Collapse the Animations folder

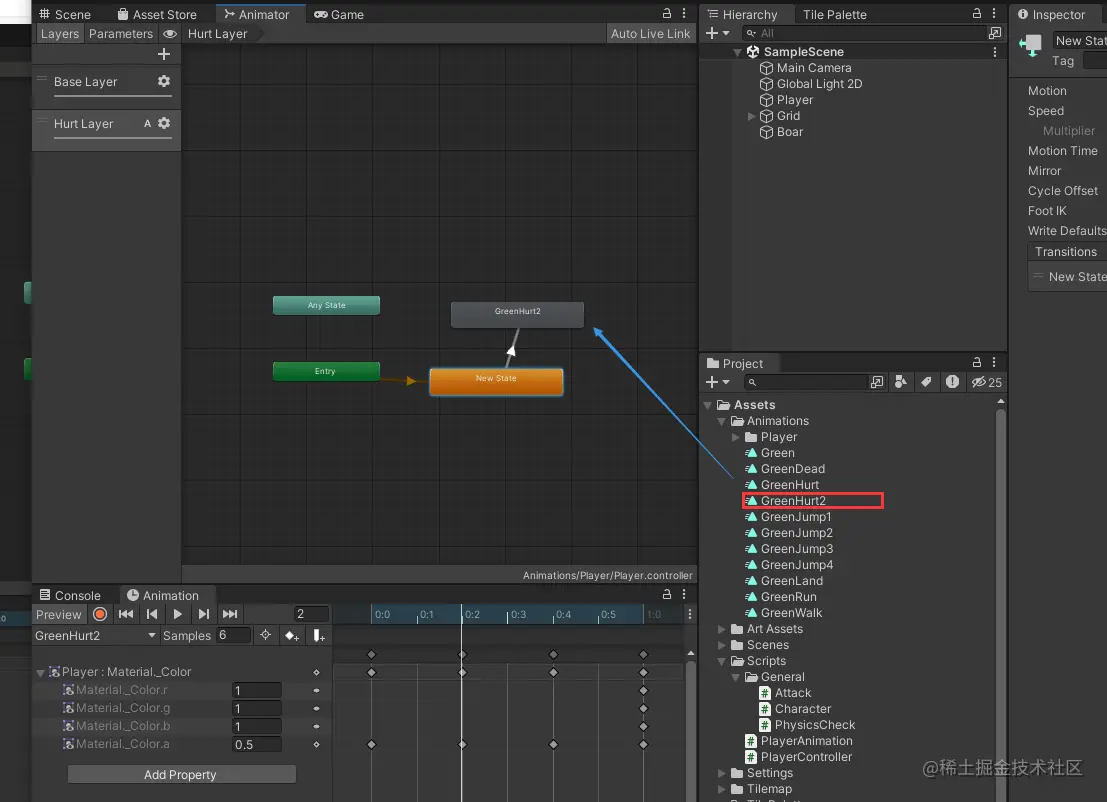click(x=722, y=421)
